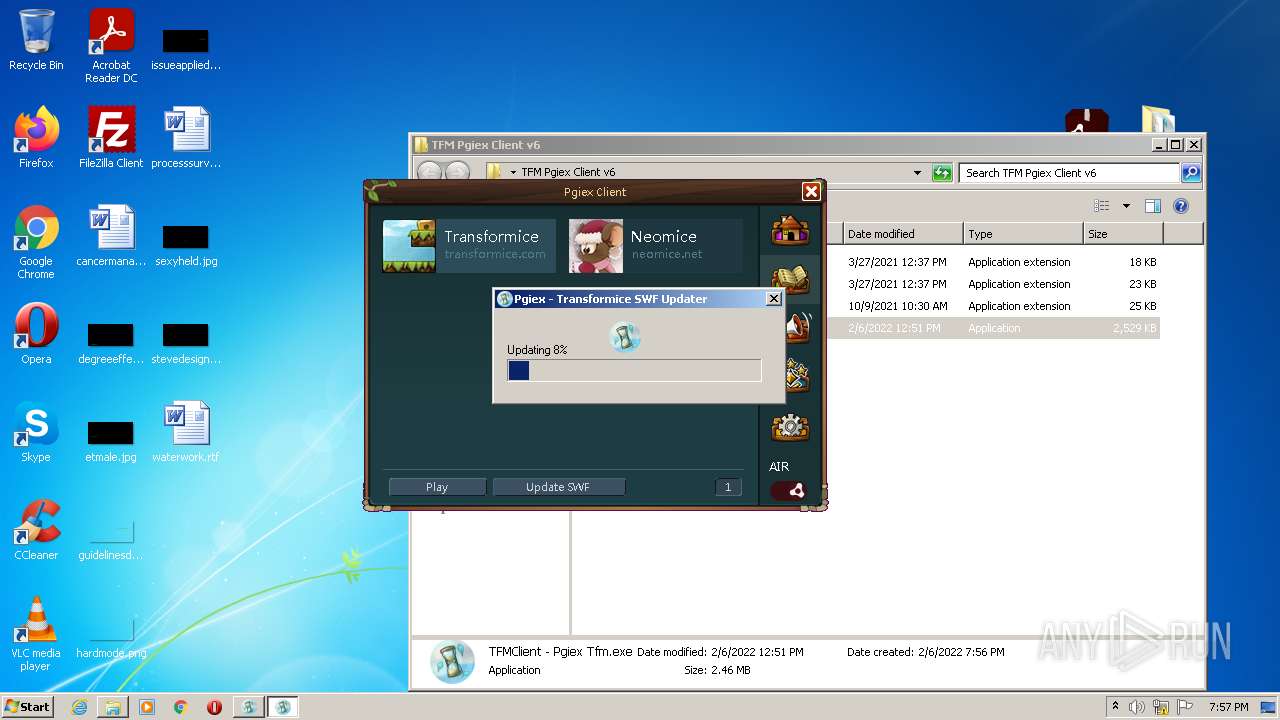Sort by Size column header
The width and height of the screenshot is (1280, 720).
[1123, 234]
